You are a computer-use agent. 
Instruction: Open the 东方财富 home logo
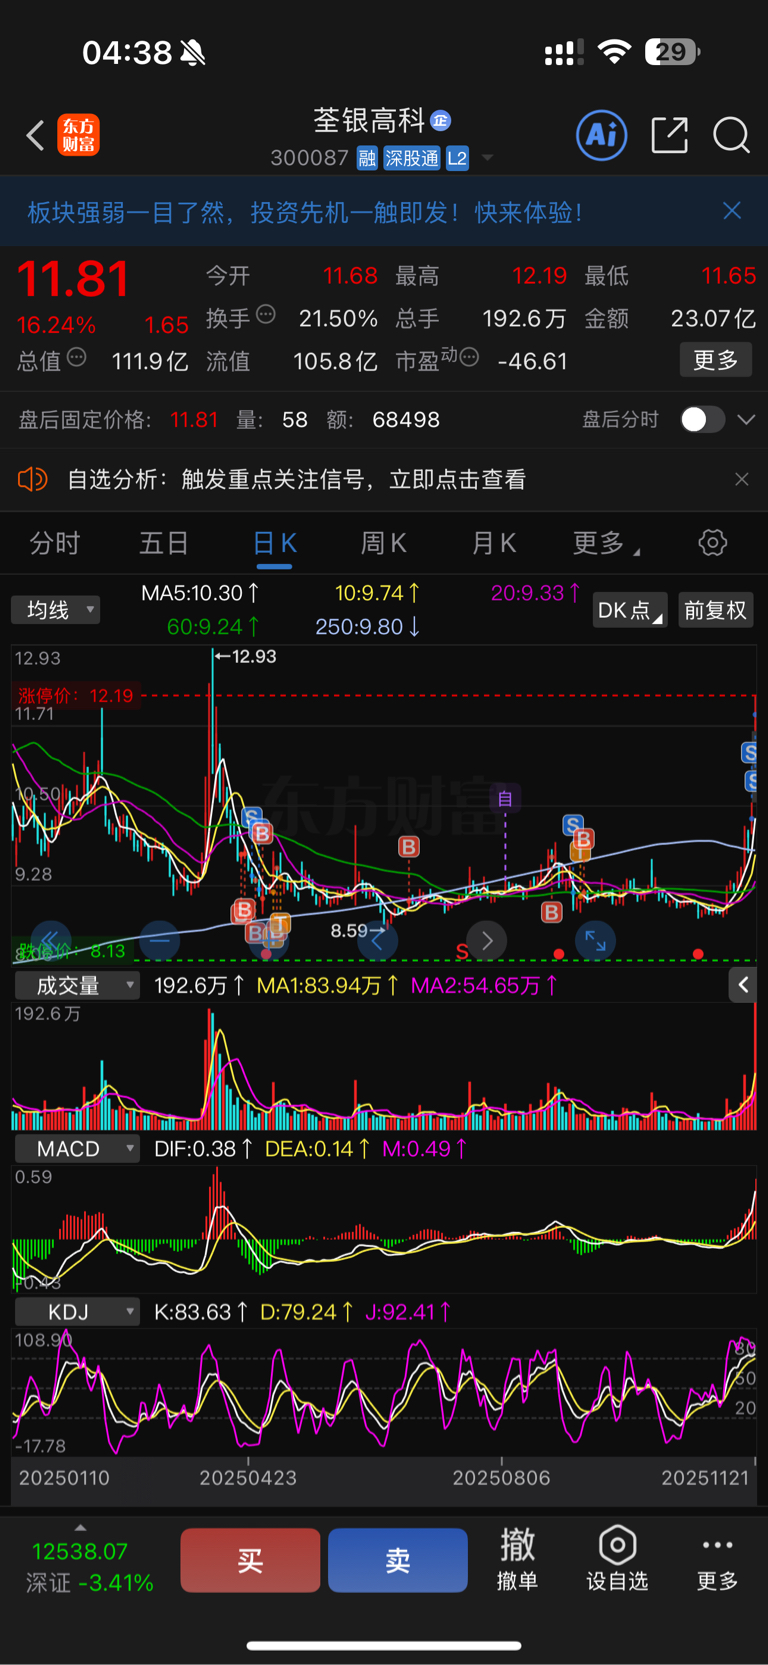(78, 135)
